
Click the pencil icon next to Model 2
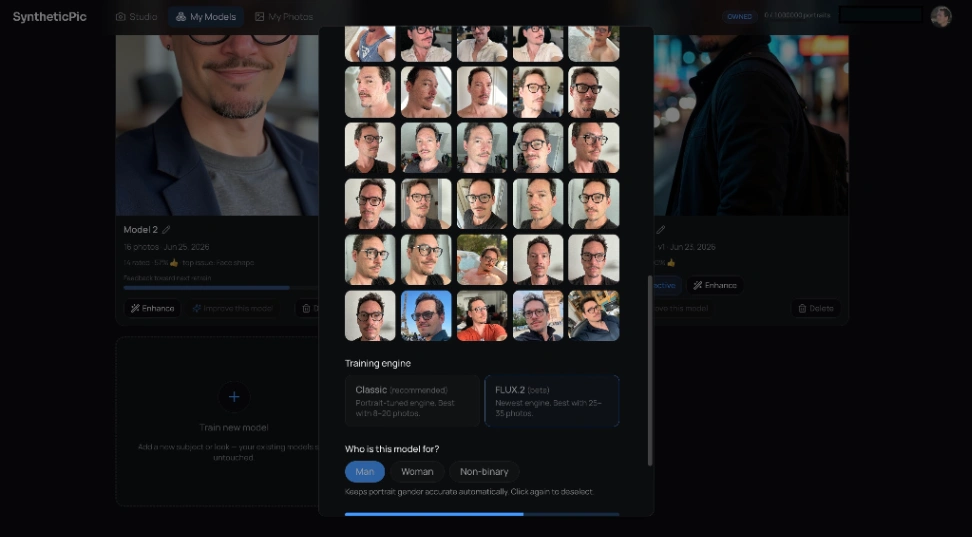(166, 230)
